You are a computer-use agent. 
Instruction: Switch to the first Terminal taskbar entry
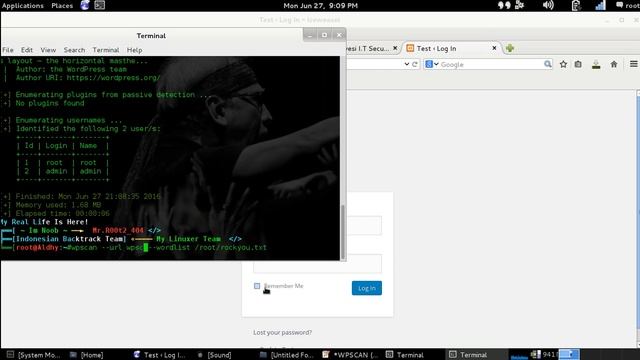405,355
